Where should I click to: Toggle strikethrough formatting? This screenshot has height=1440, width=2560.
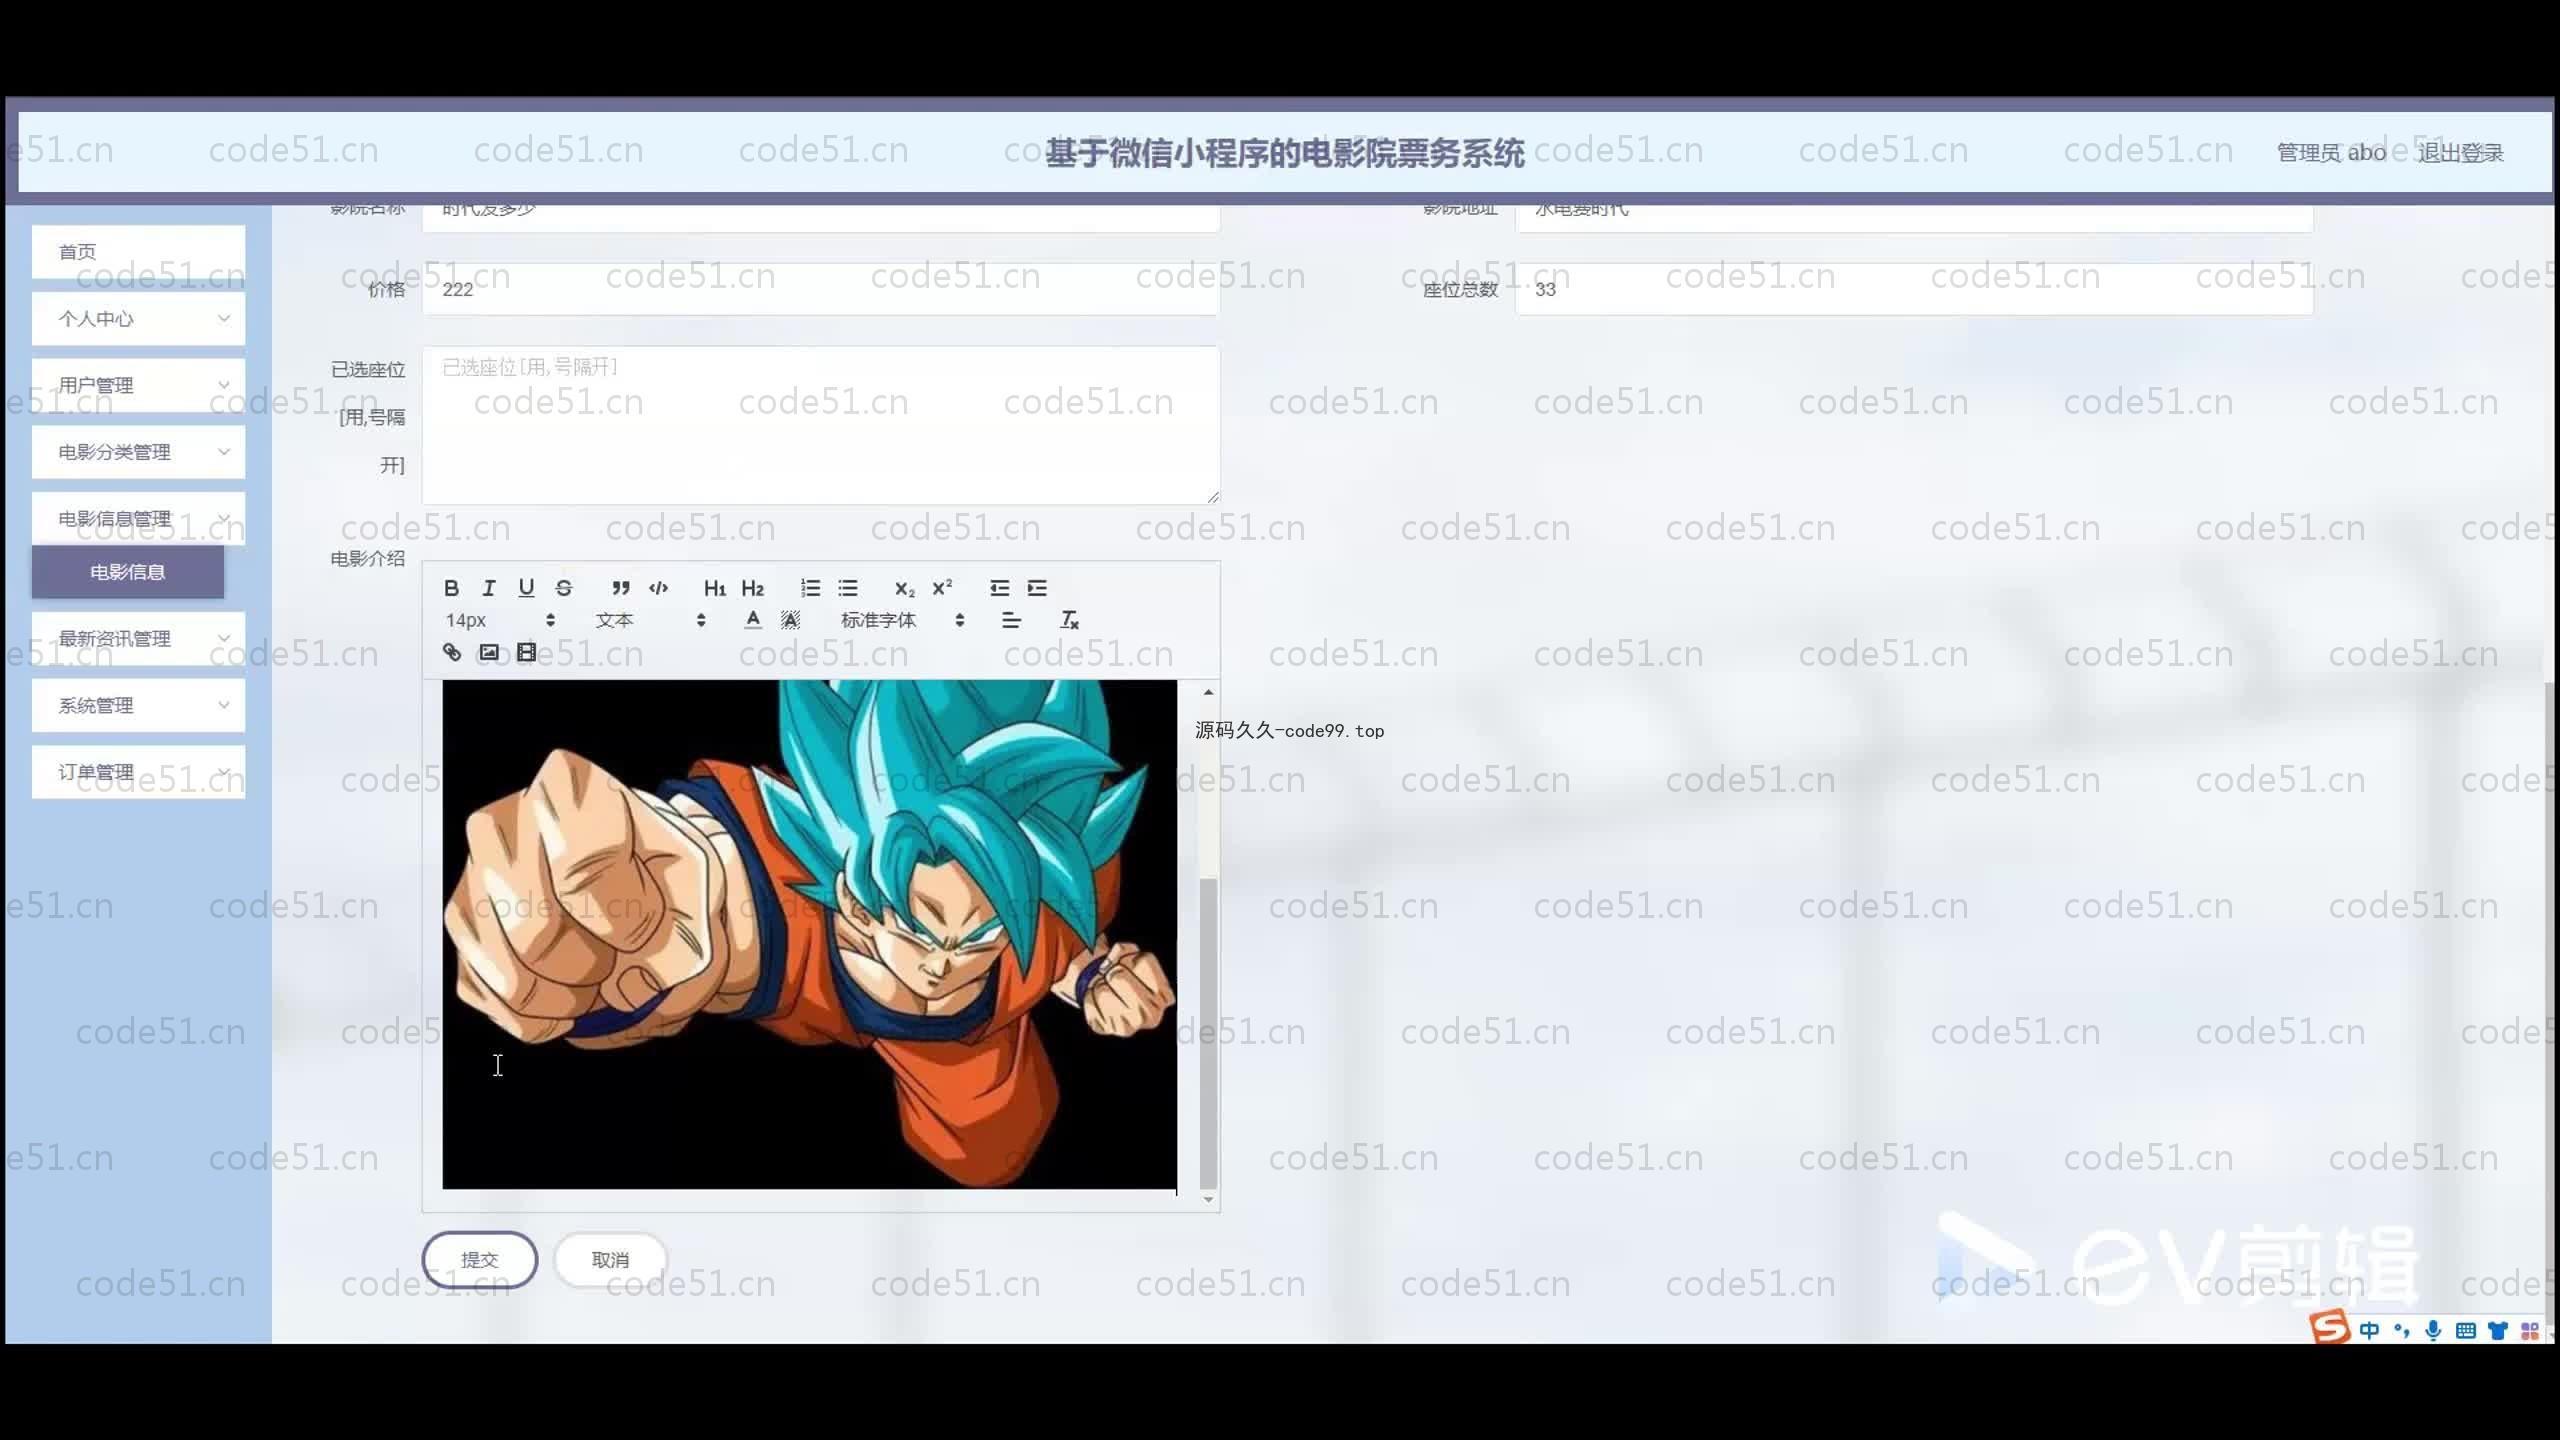point(564,588)
